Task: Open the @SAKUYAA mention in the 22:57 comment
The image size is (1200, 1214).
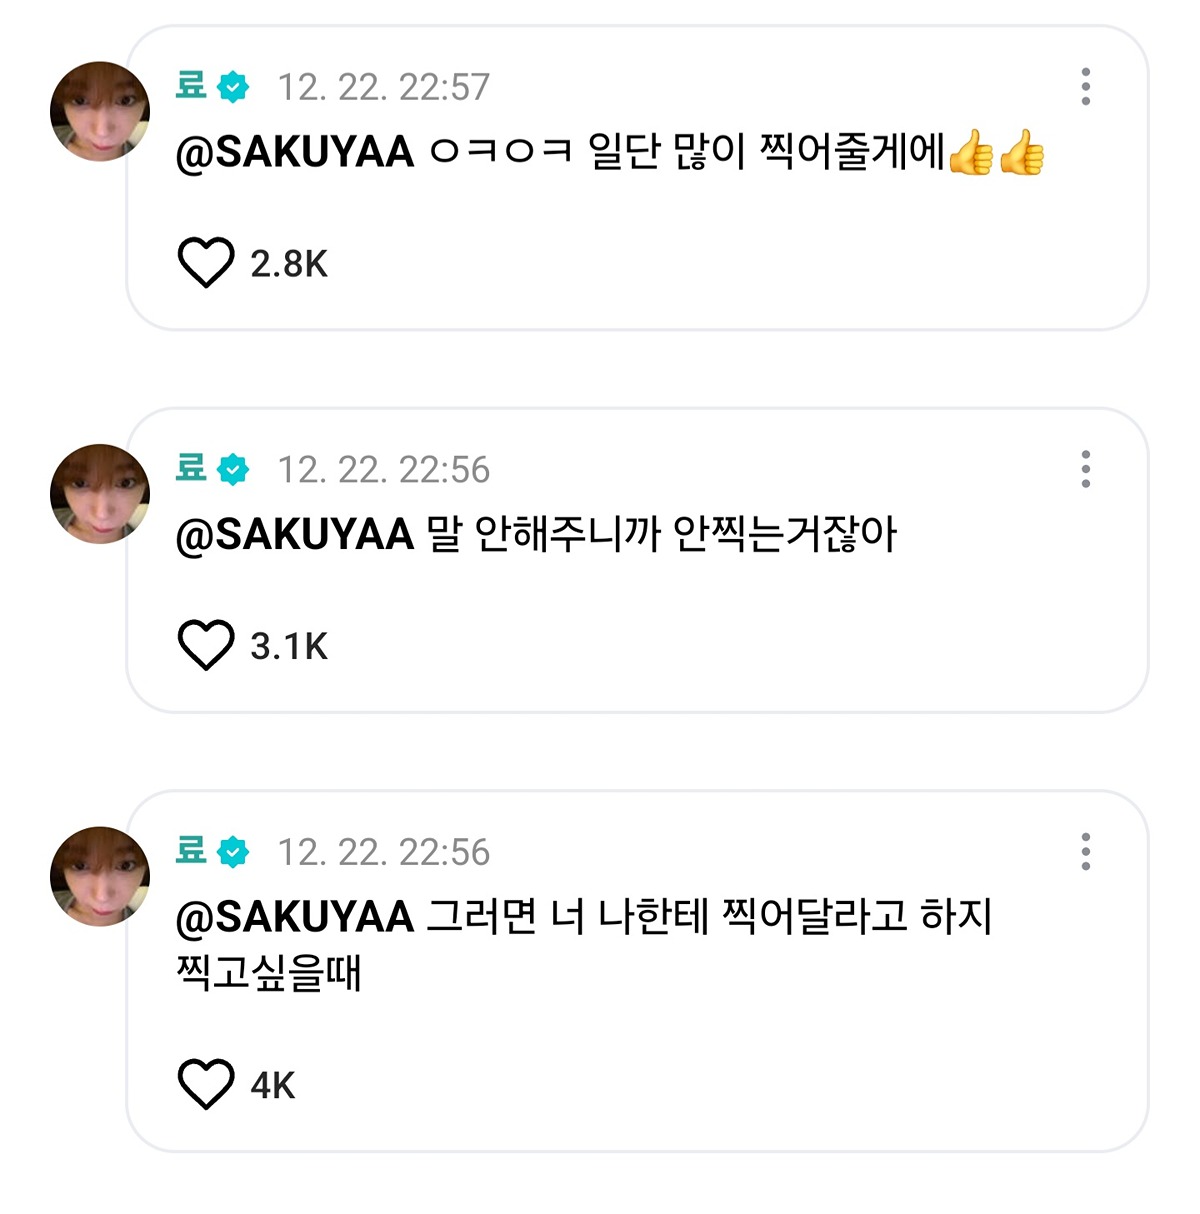Action: pyautogui.click(x=294, y=153)
